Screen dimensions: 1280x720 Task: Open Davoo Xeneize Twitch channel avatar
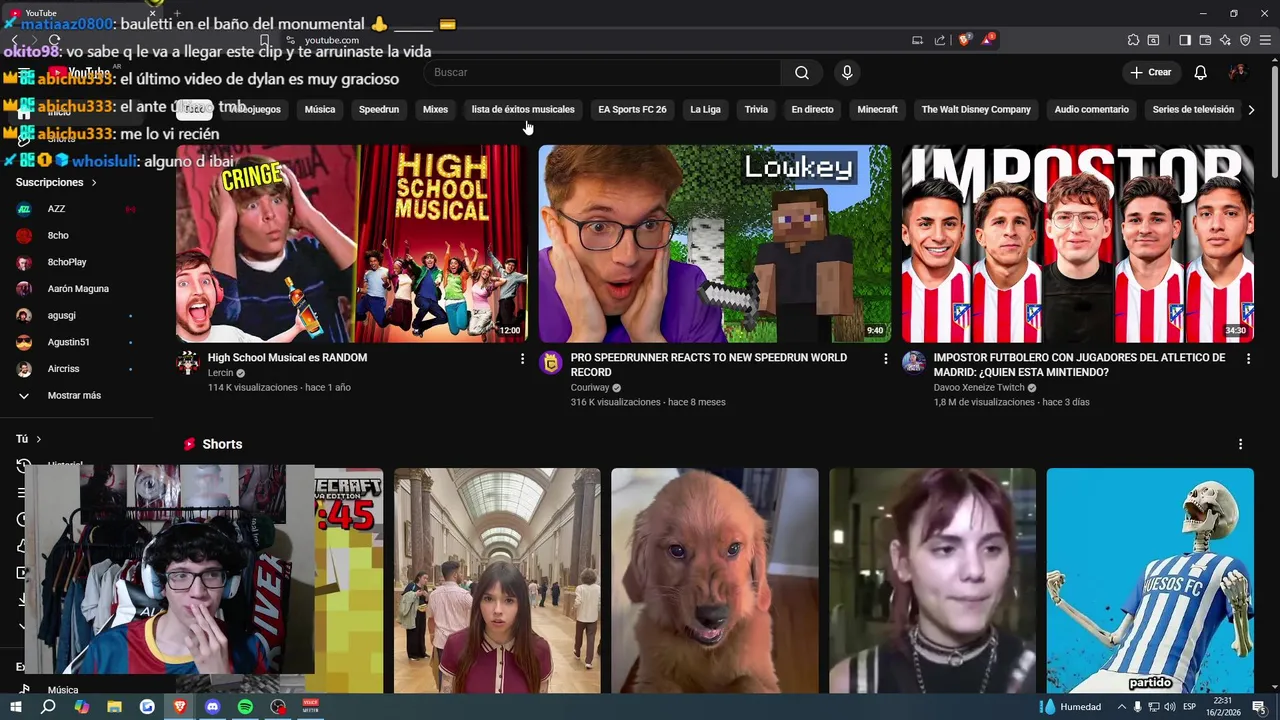click(914, 362)
